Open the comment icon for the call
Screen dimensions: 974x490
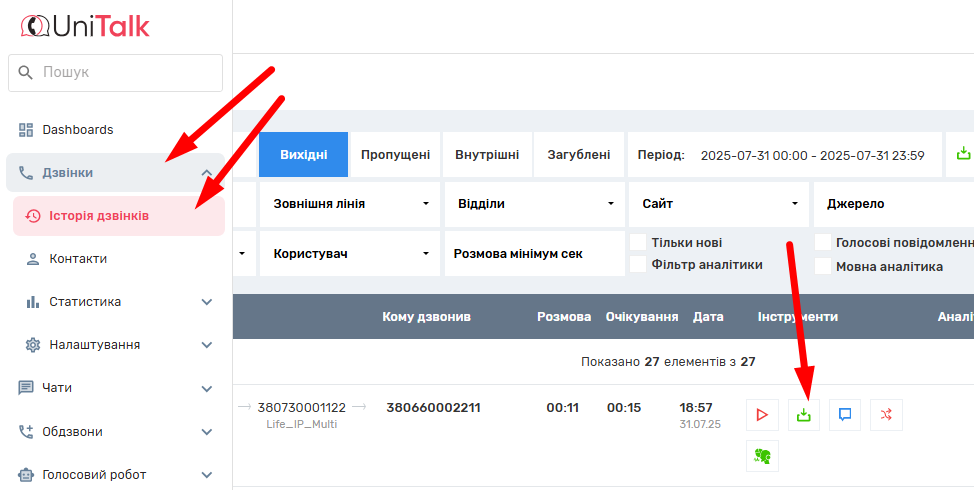coord(845,414)
